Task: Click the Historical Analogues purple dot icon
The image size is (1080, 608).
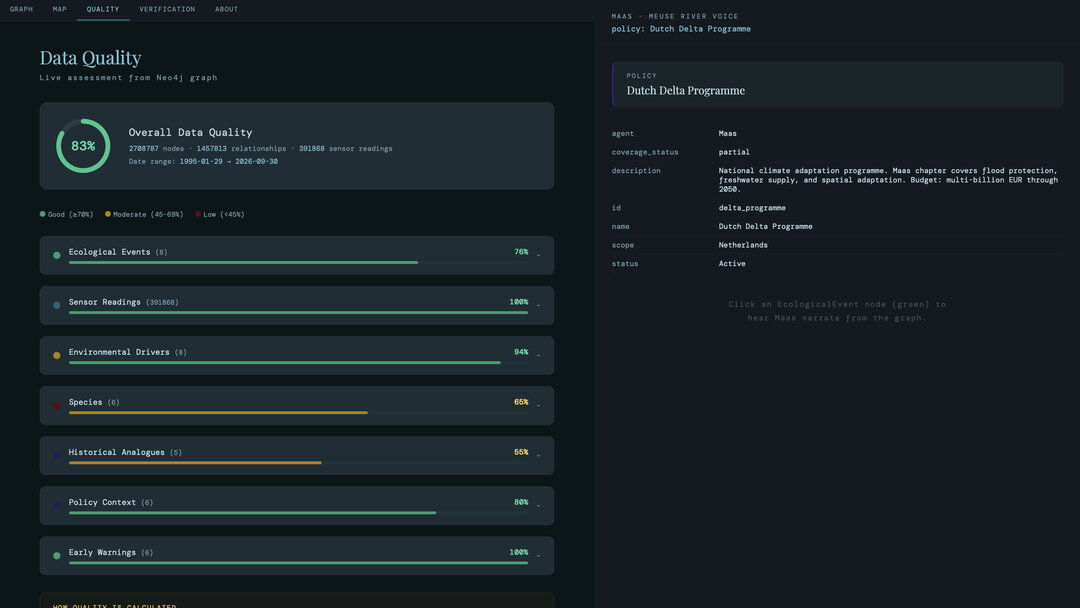Action: click(x=56, y=456)
